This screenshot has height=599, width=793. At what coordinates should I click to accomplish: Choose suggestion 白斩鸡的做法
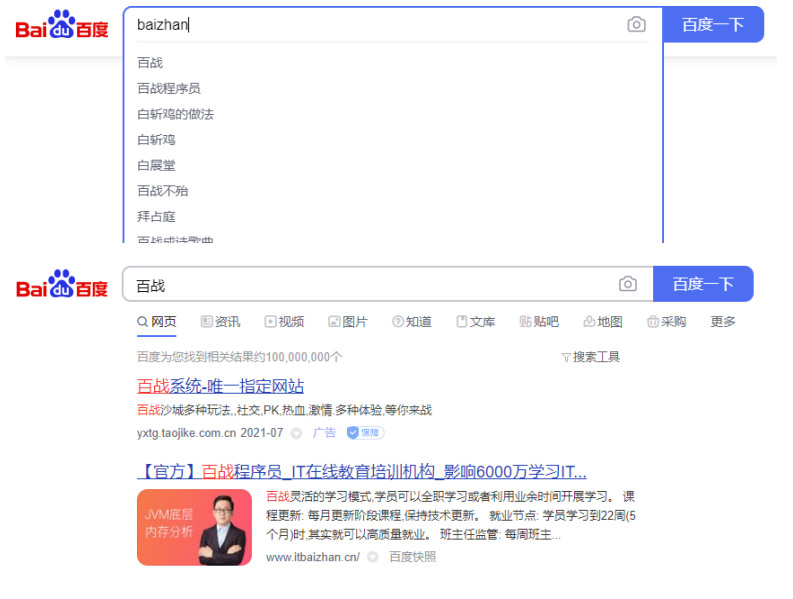[175, 114]
